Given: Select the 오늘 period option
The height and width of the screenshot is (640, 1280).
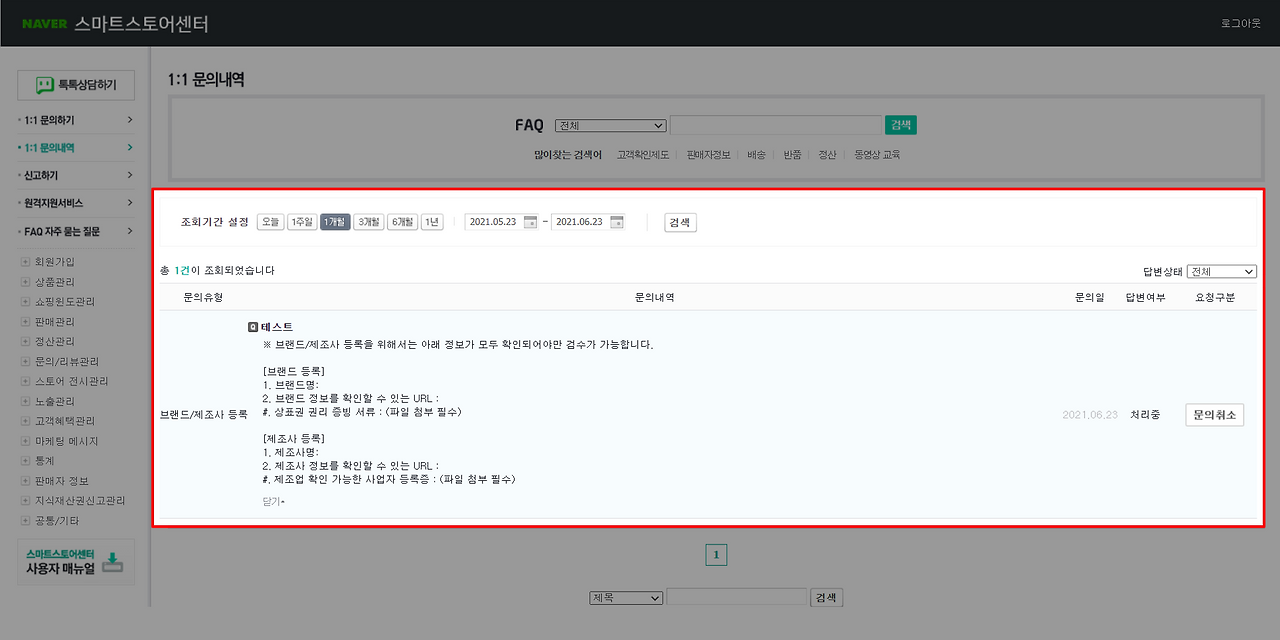Looking at the screenshot, I should (x=269, y=222).
